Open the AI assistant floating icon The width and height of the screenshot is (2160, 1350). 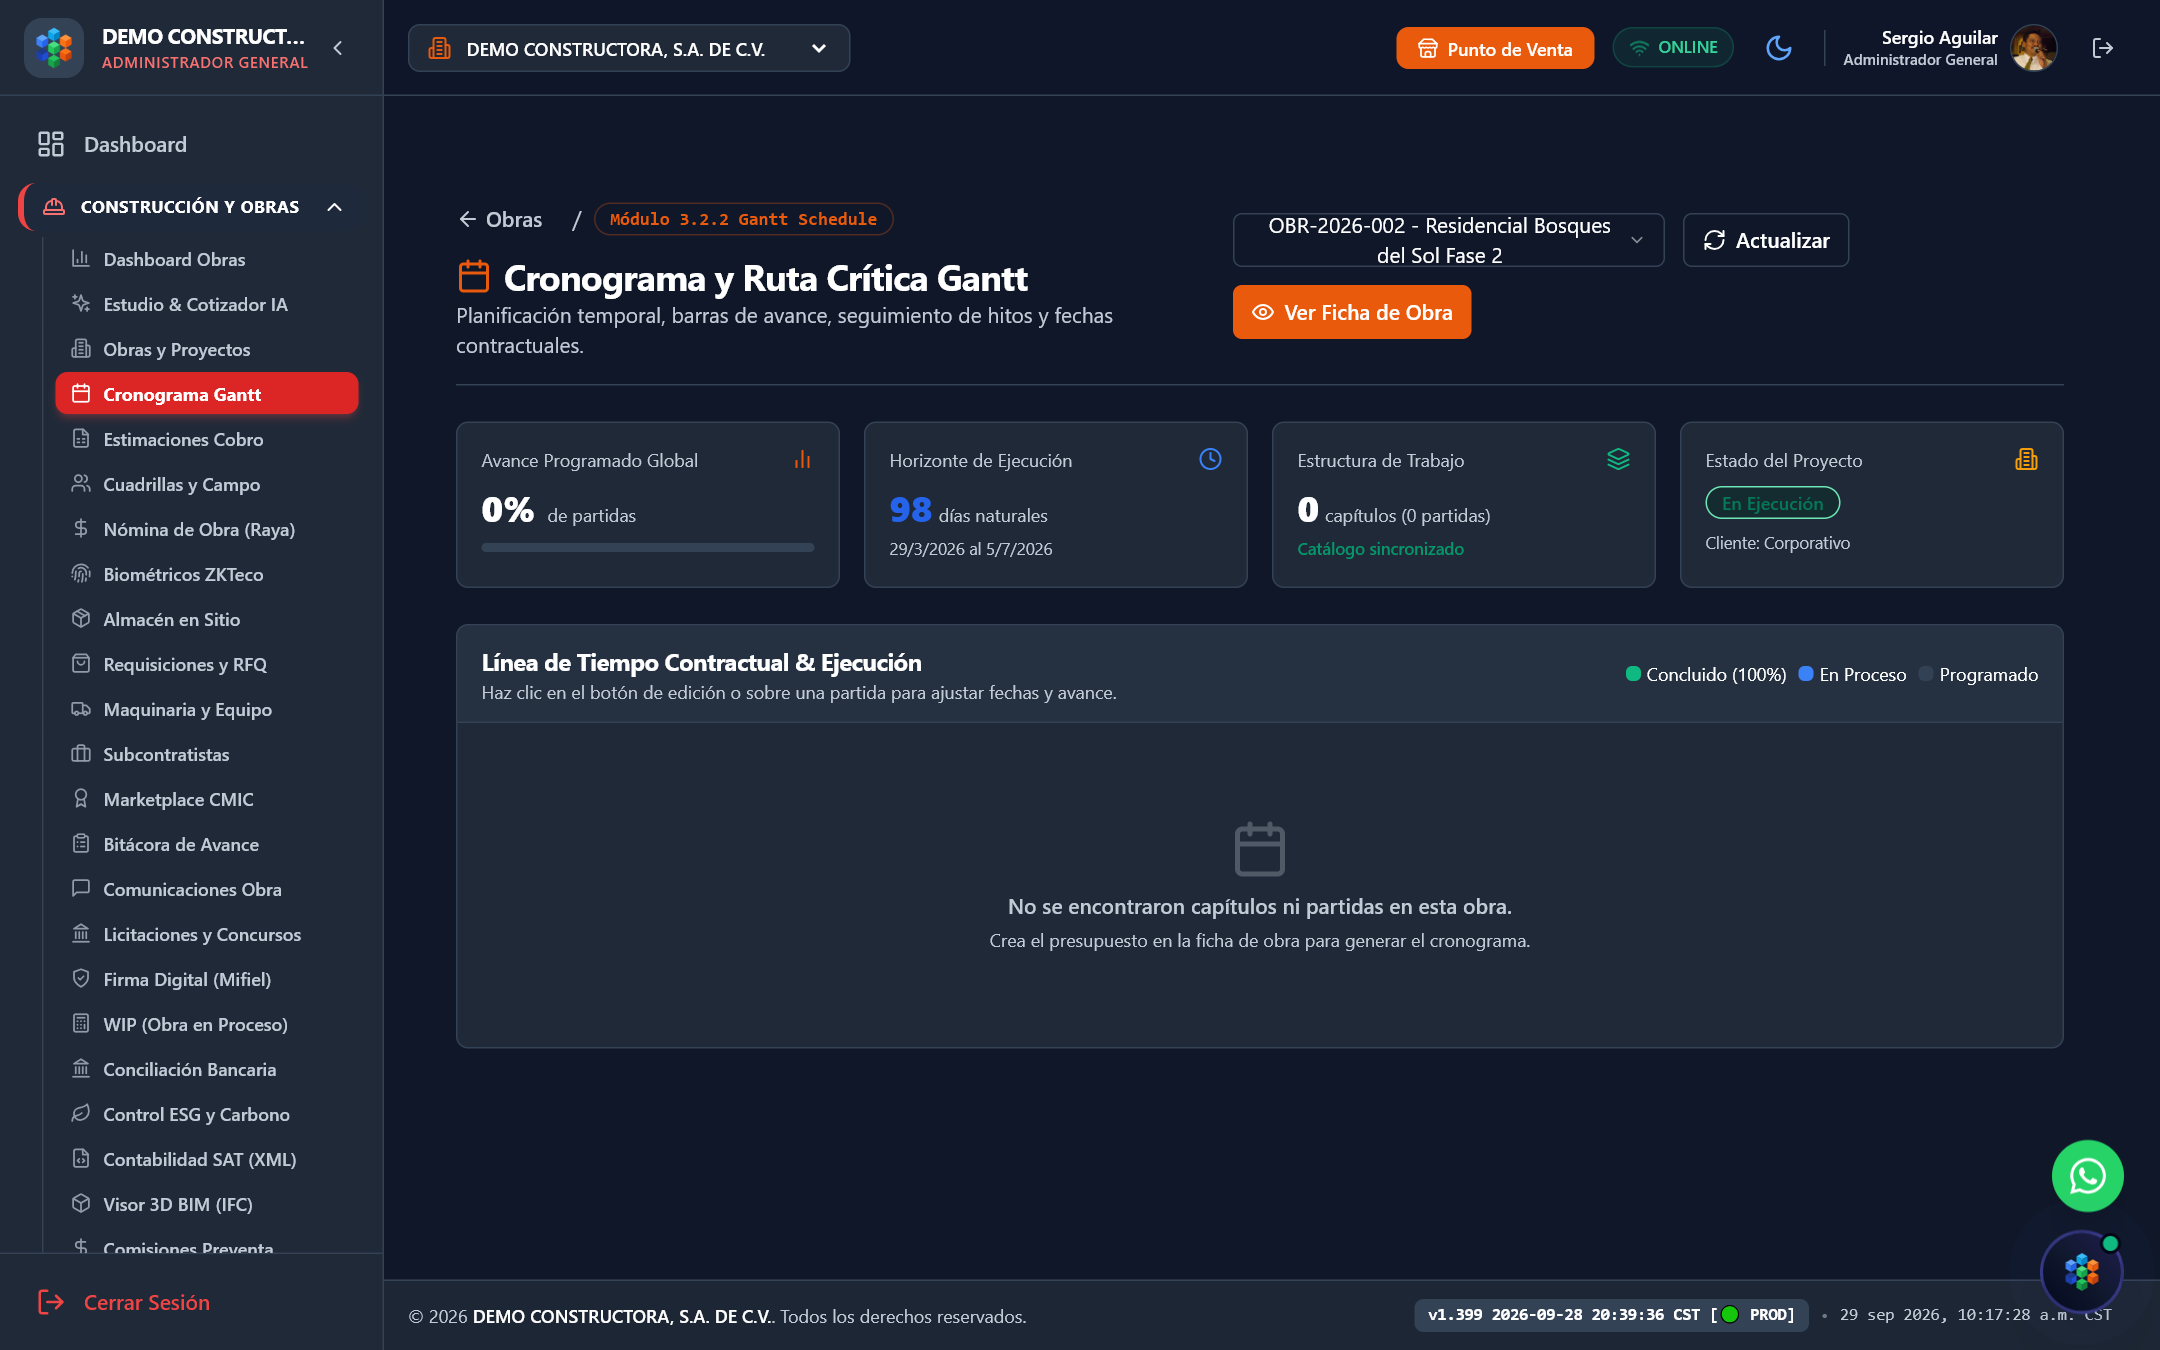click(2081, 1272)
